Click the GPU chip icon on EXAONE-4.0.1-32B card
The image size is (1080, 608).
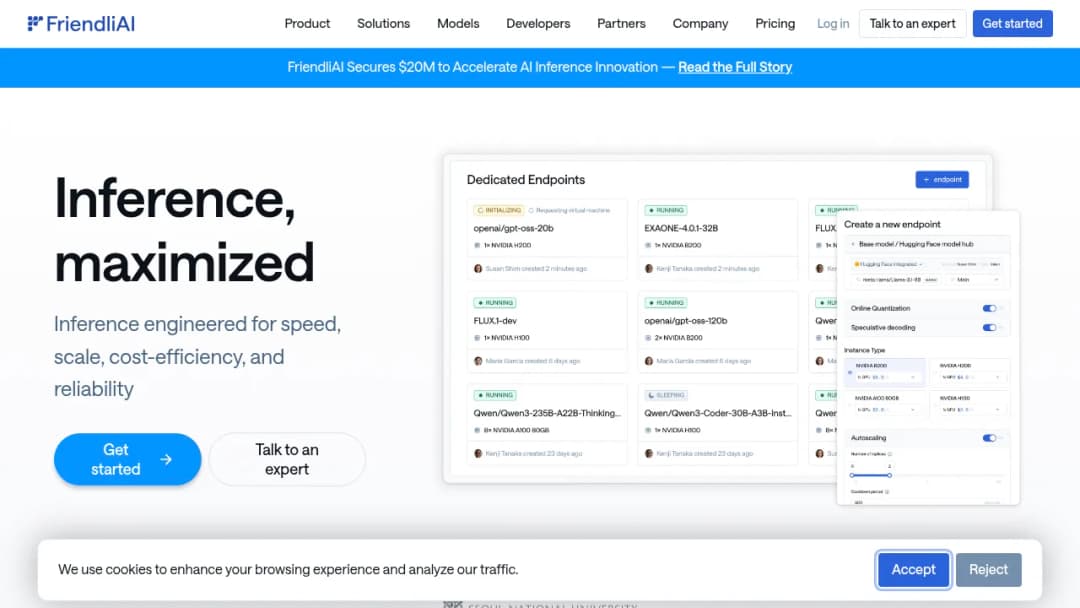pos(647,245)
